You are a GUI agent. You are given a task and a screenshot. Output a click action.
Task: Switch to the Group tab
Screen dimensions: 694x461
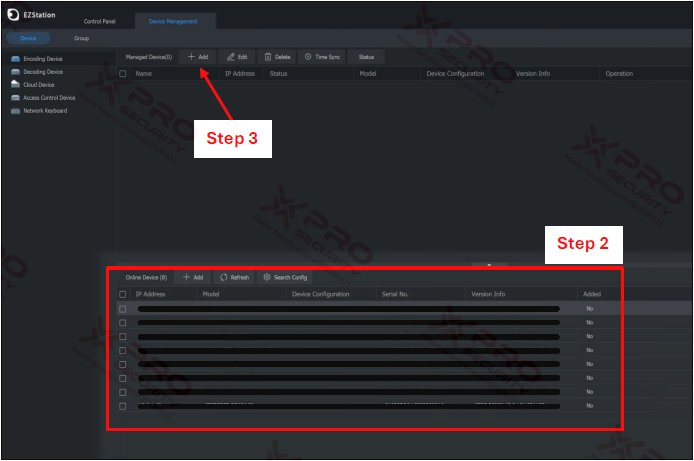click(x=81, y=38)
